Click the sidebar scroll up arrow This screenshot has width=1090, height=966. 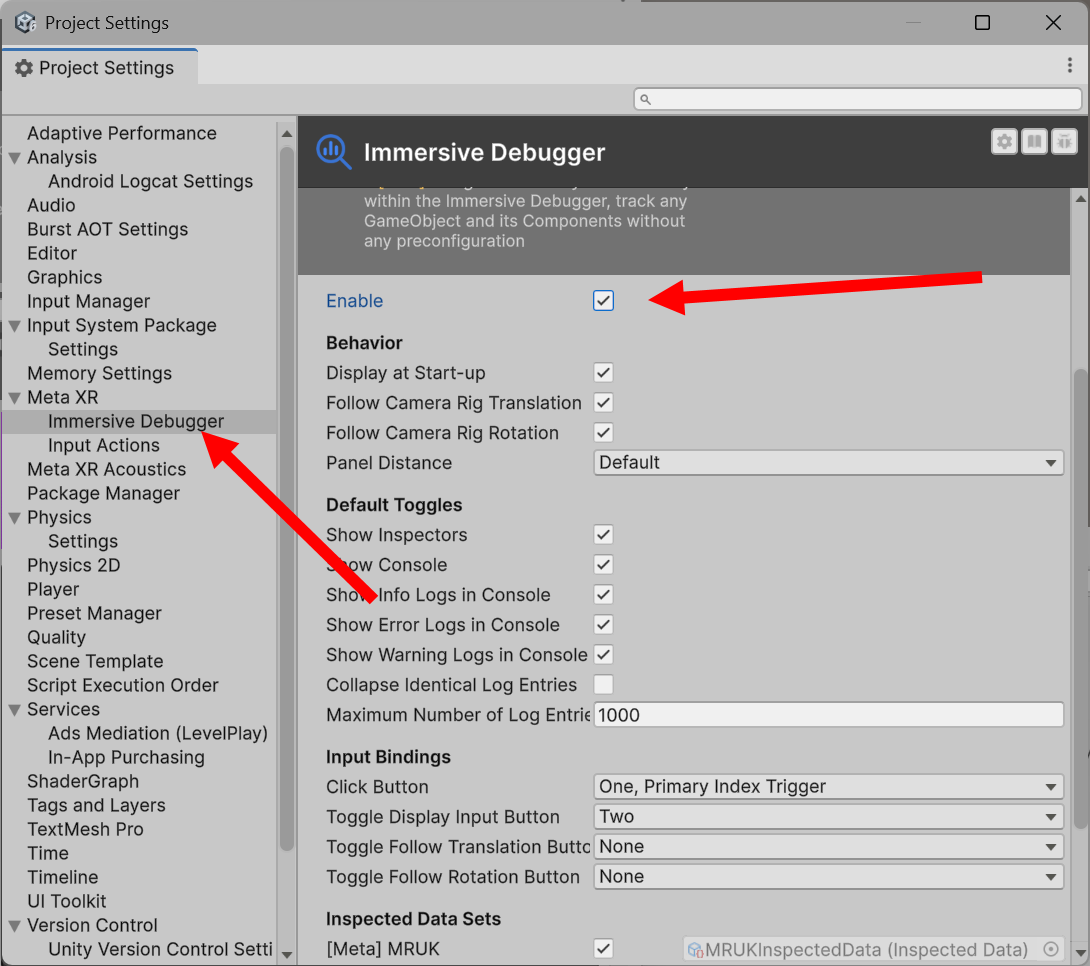286,133
